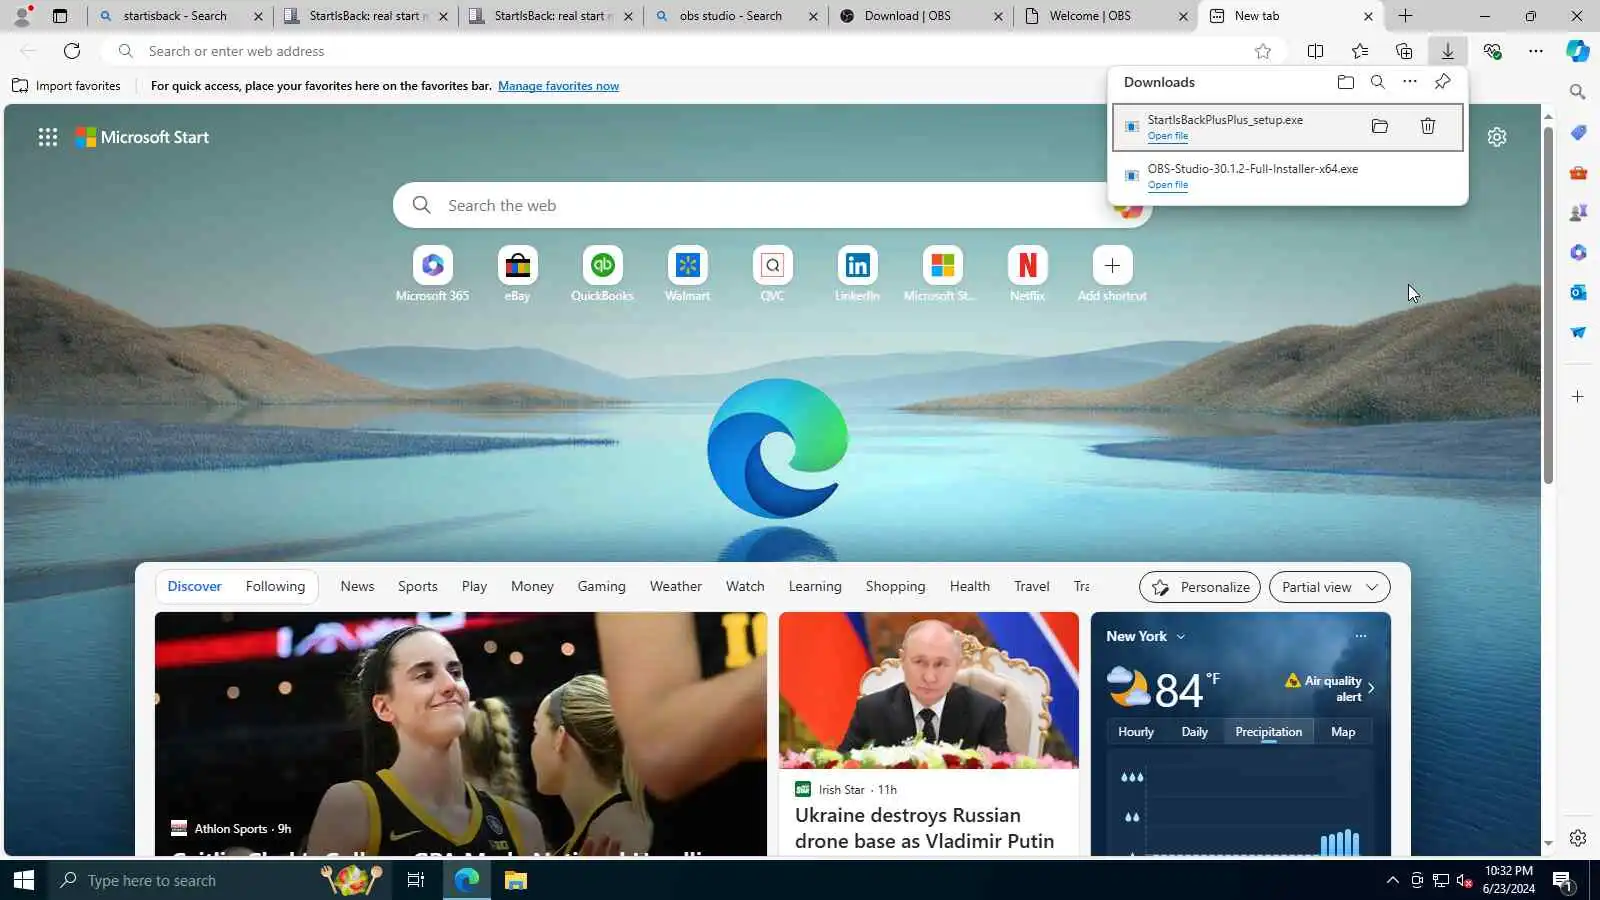Open eBay shortcut tile
The image size is (1600, 900).
click(x=517, y=274)
